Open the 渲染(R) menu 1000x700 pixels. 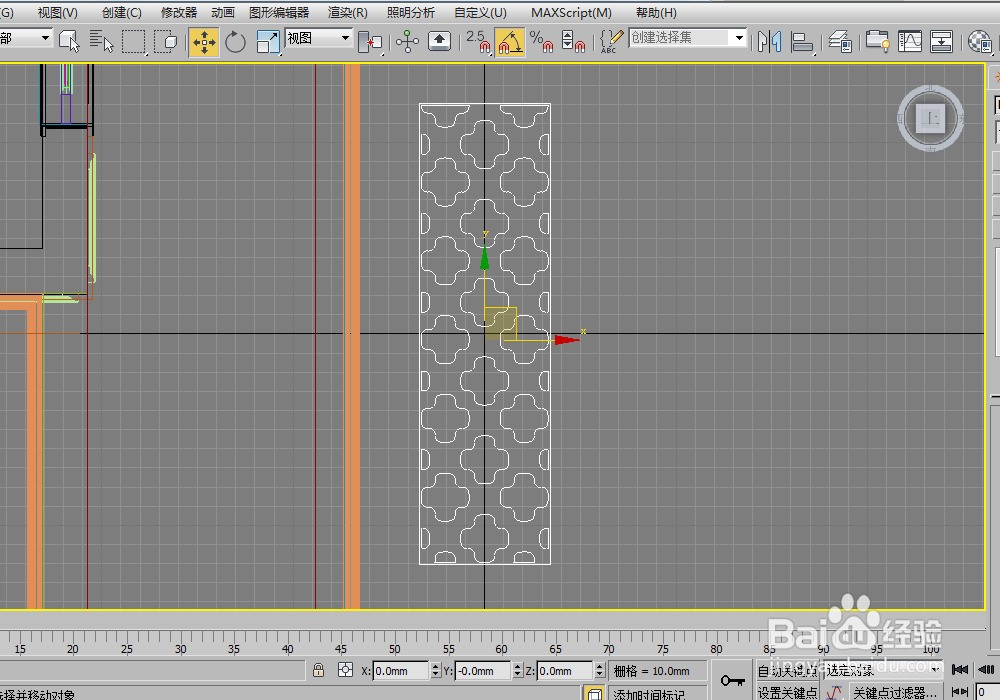tap(347, 13)
